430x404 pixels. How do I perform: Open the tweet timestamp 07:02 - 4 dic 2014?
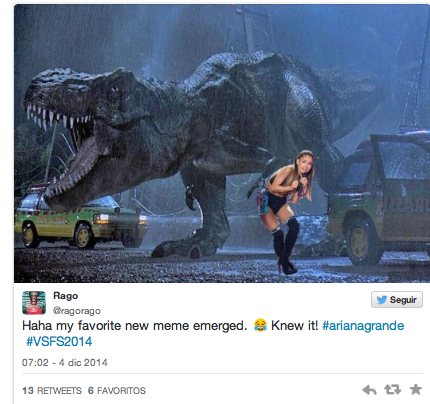65,362
